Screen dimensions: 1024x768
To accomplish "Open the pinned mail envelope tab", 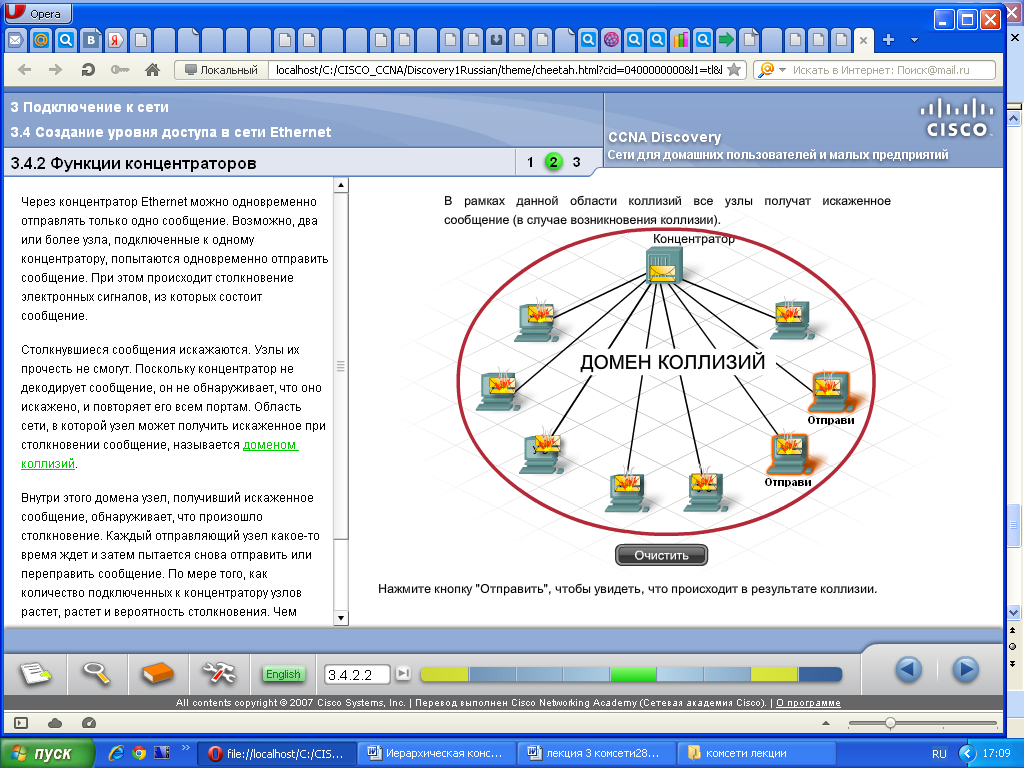I will [x=16, y=40].
